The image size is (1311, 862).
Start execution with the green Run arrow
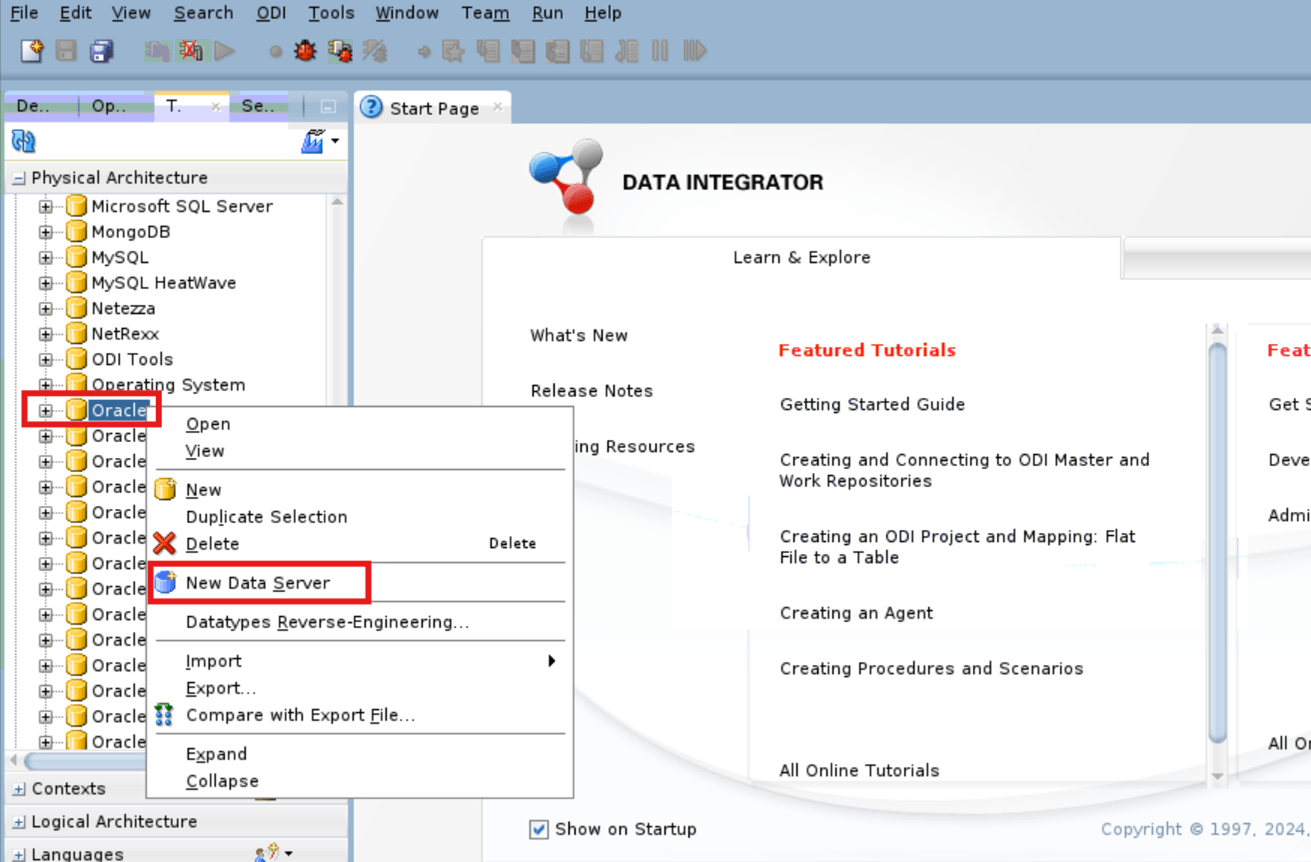223,51
